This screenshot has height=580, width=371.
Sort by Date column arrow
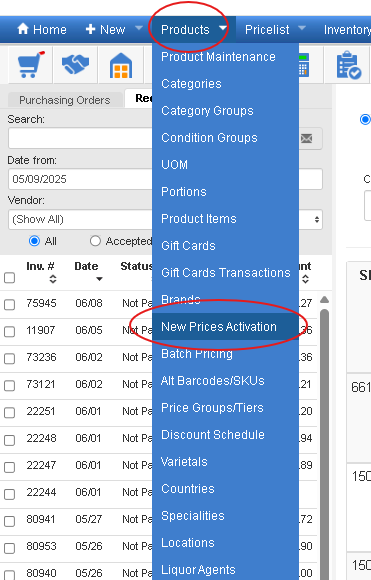coord(99,279)
